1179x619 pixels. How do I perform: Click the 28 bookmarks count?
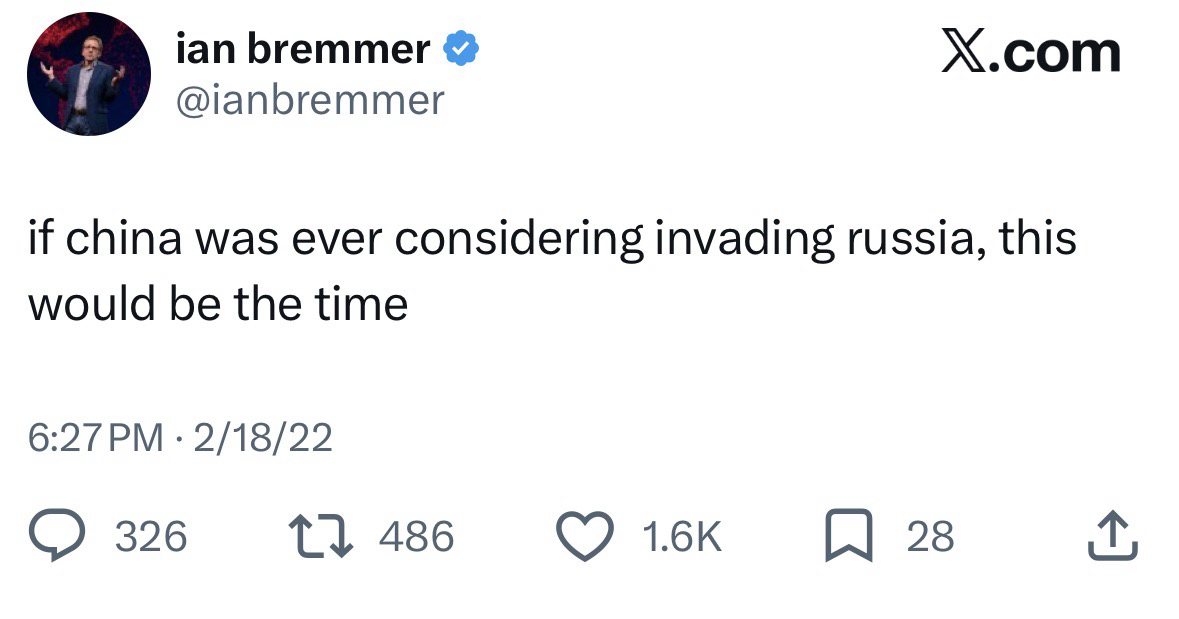(930, 537)
